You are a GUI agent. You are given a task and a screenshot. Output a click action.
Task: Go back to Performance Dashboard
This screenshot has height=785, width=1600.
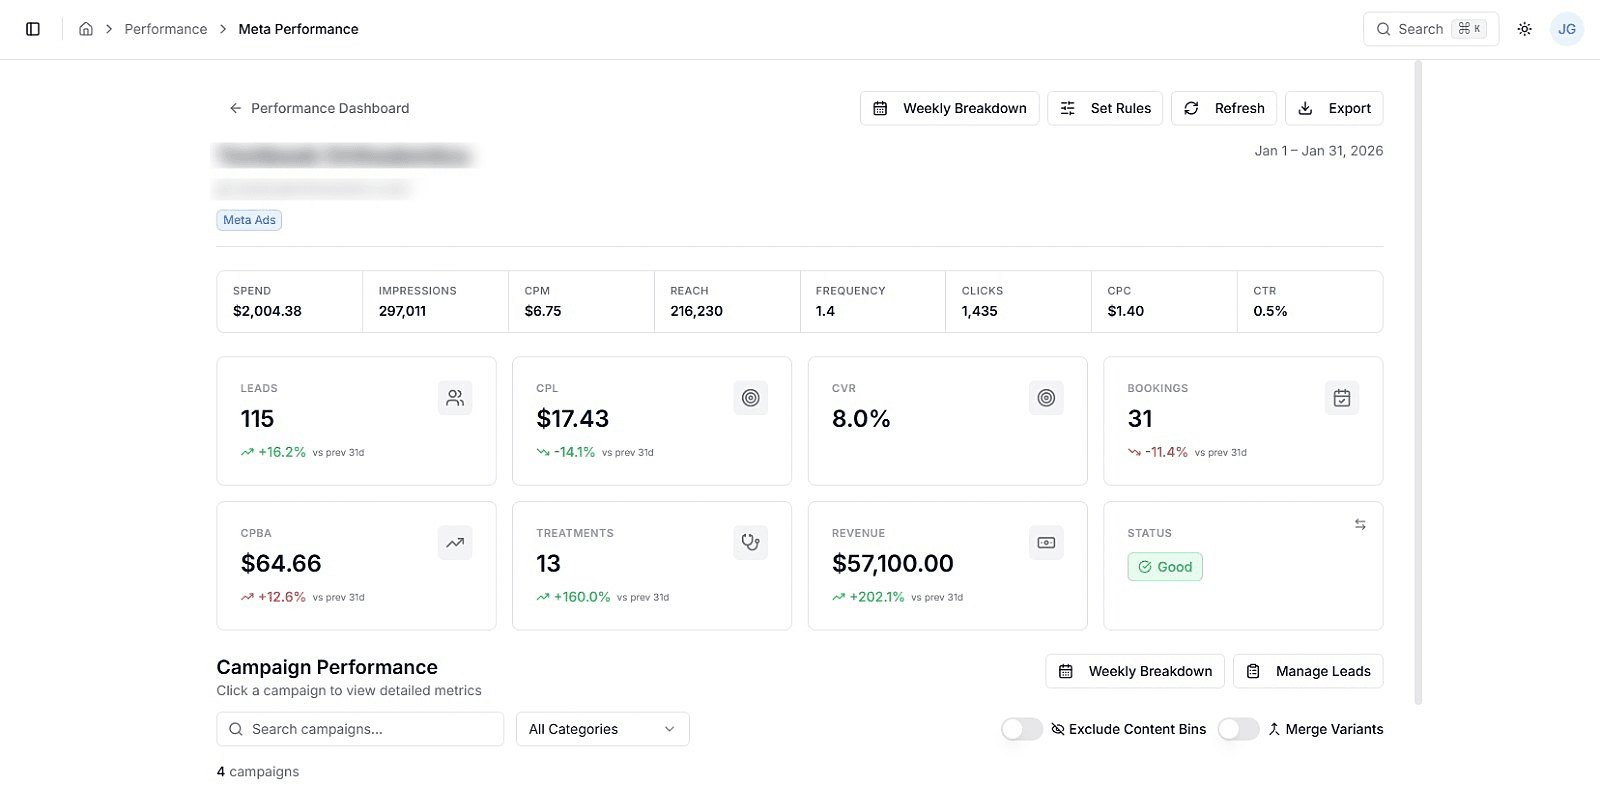click(319, 108)
